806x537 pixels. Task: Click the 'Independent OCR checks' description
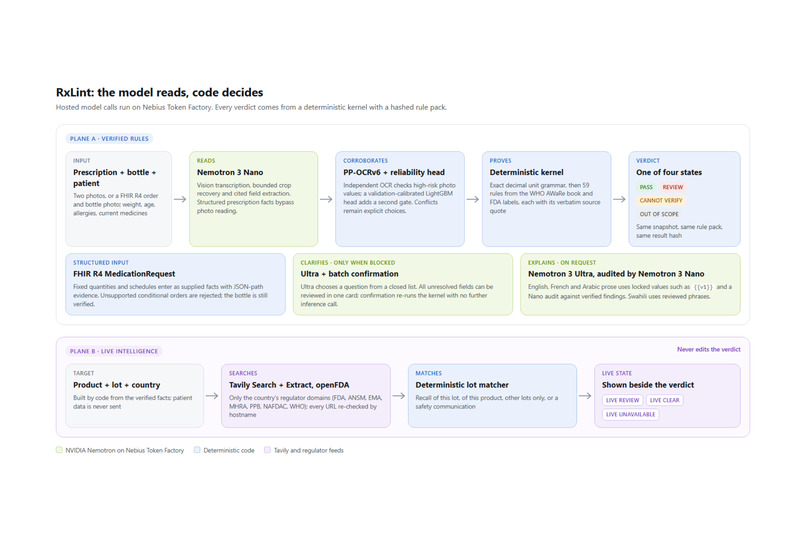(399, 198)
